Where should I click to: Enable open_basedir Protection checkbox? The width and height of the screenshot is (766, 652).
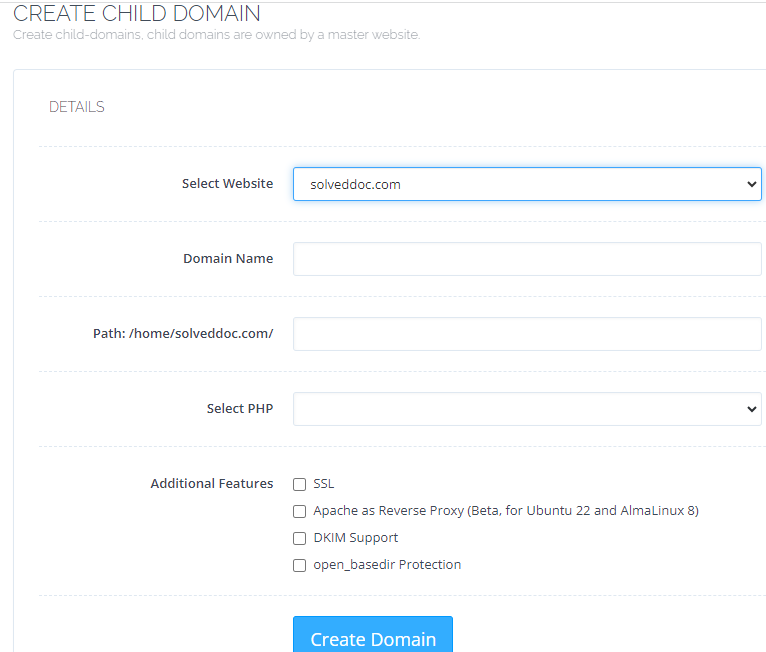tap(299, 566)
